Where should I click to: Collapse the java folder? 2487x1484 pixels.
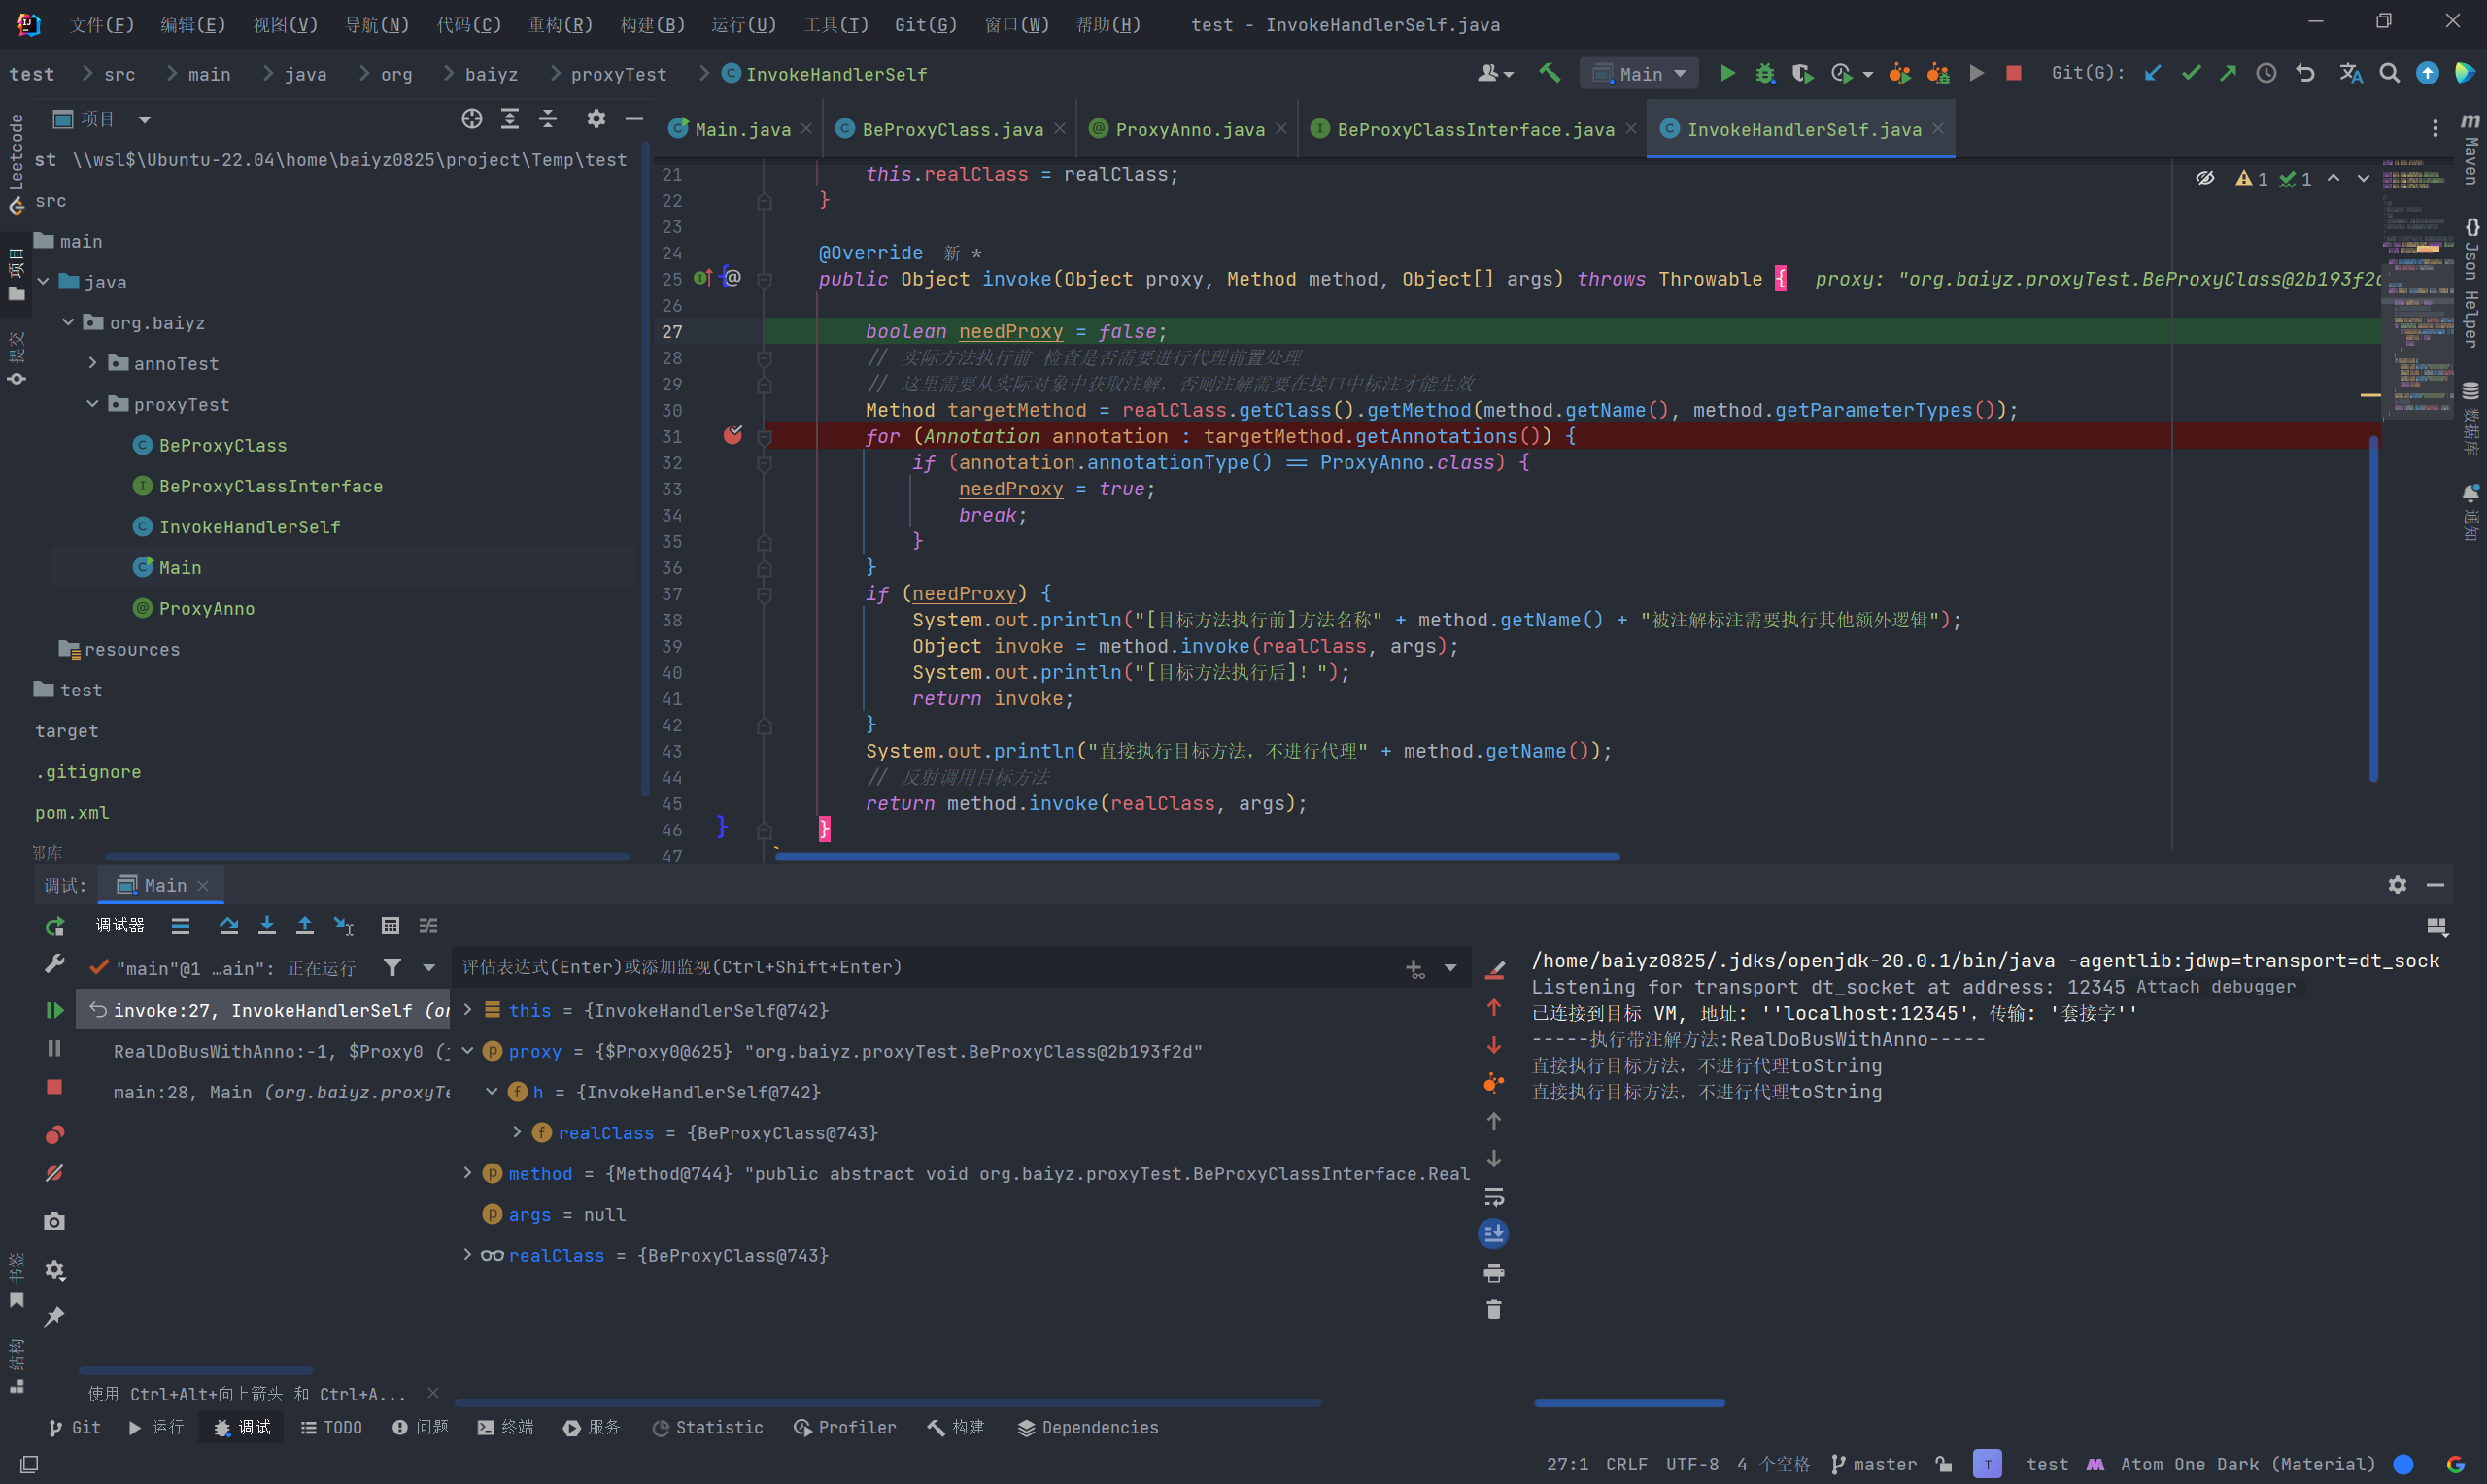point(44,282)
